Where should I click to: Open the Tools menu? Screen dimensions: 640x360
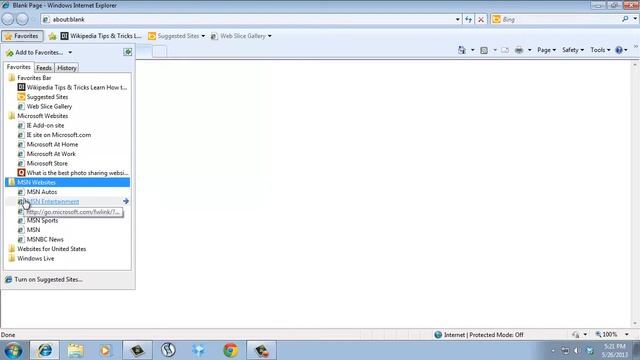pyautogui.click(x=600, y=50)
